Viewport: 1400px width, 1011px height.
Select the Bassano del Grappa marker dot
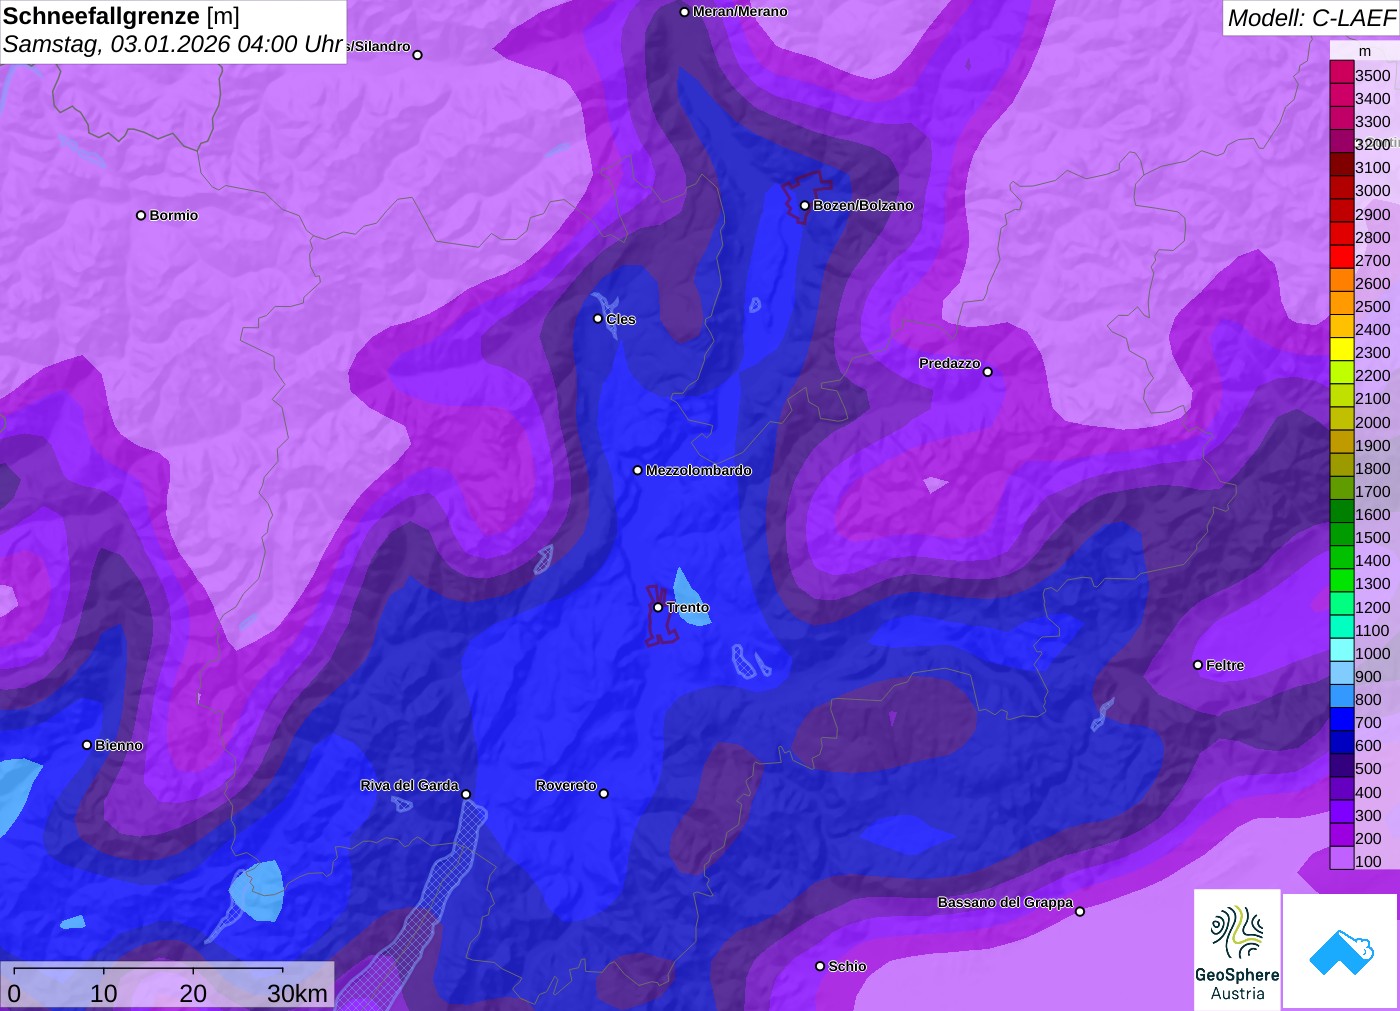click(x=1080, y=911)
